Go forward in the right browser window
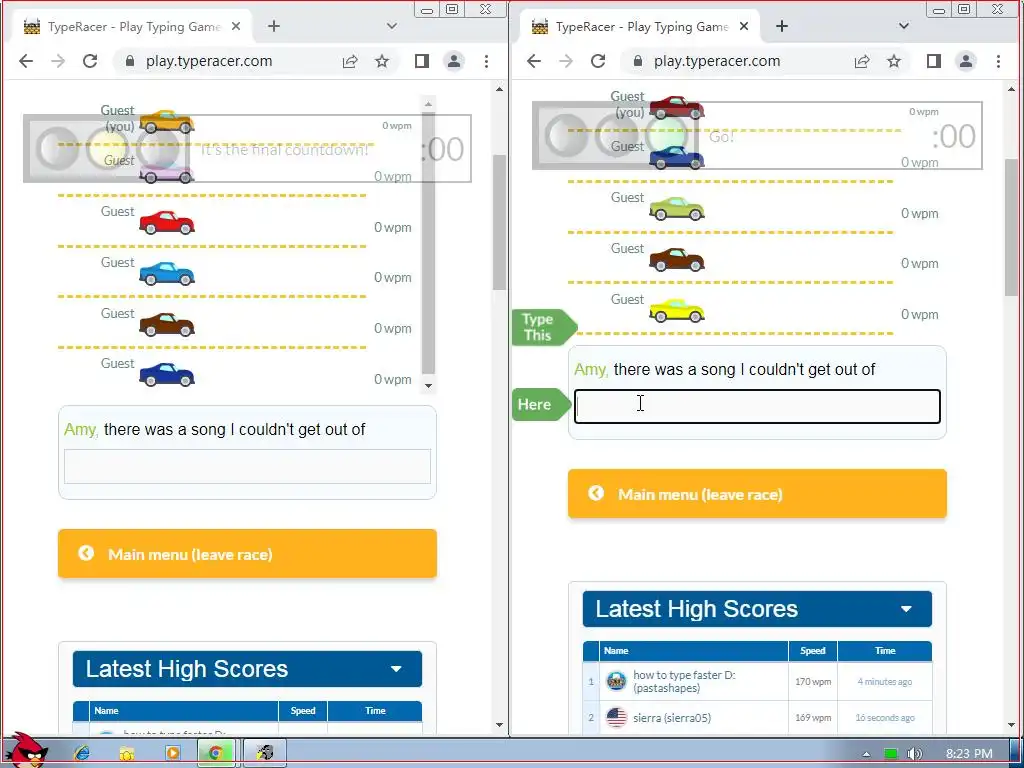1024x768 pixels. pyautogui.click(x=566, y=61)
